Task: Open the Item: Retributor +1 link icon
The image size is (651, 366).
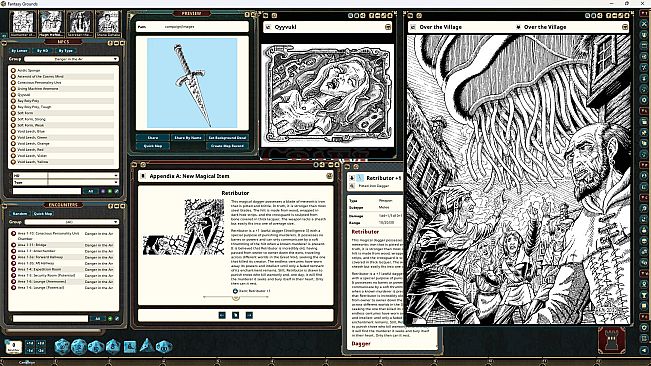Action: click(235, 291)
